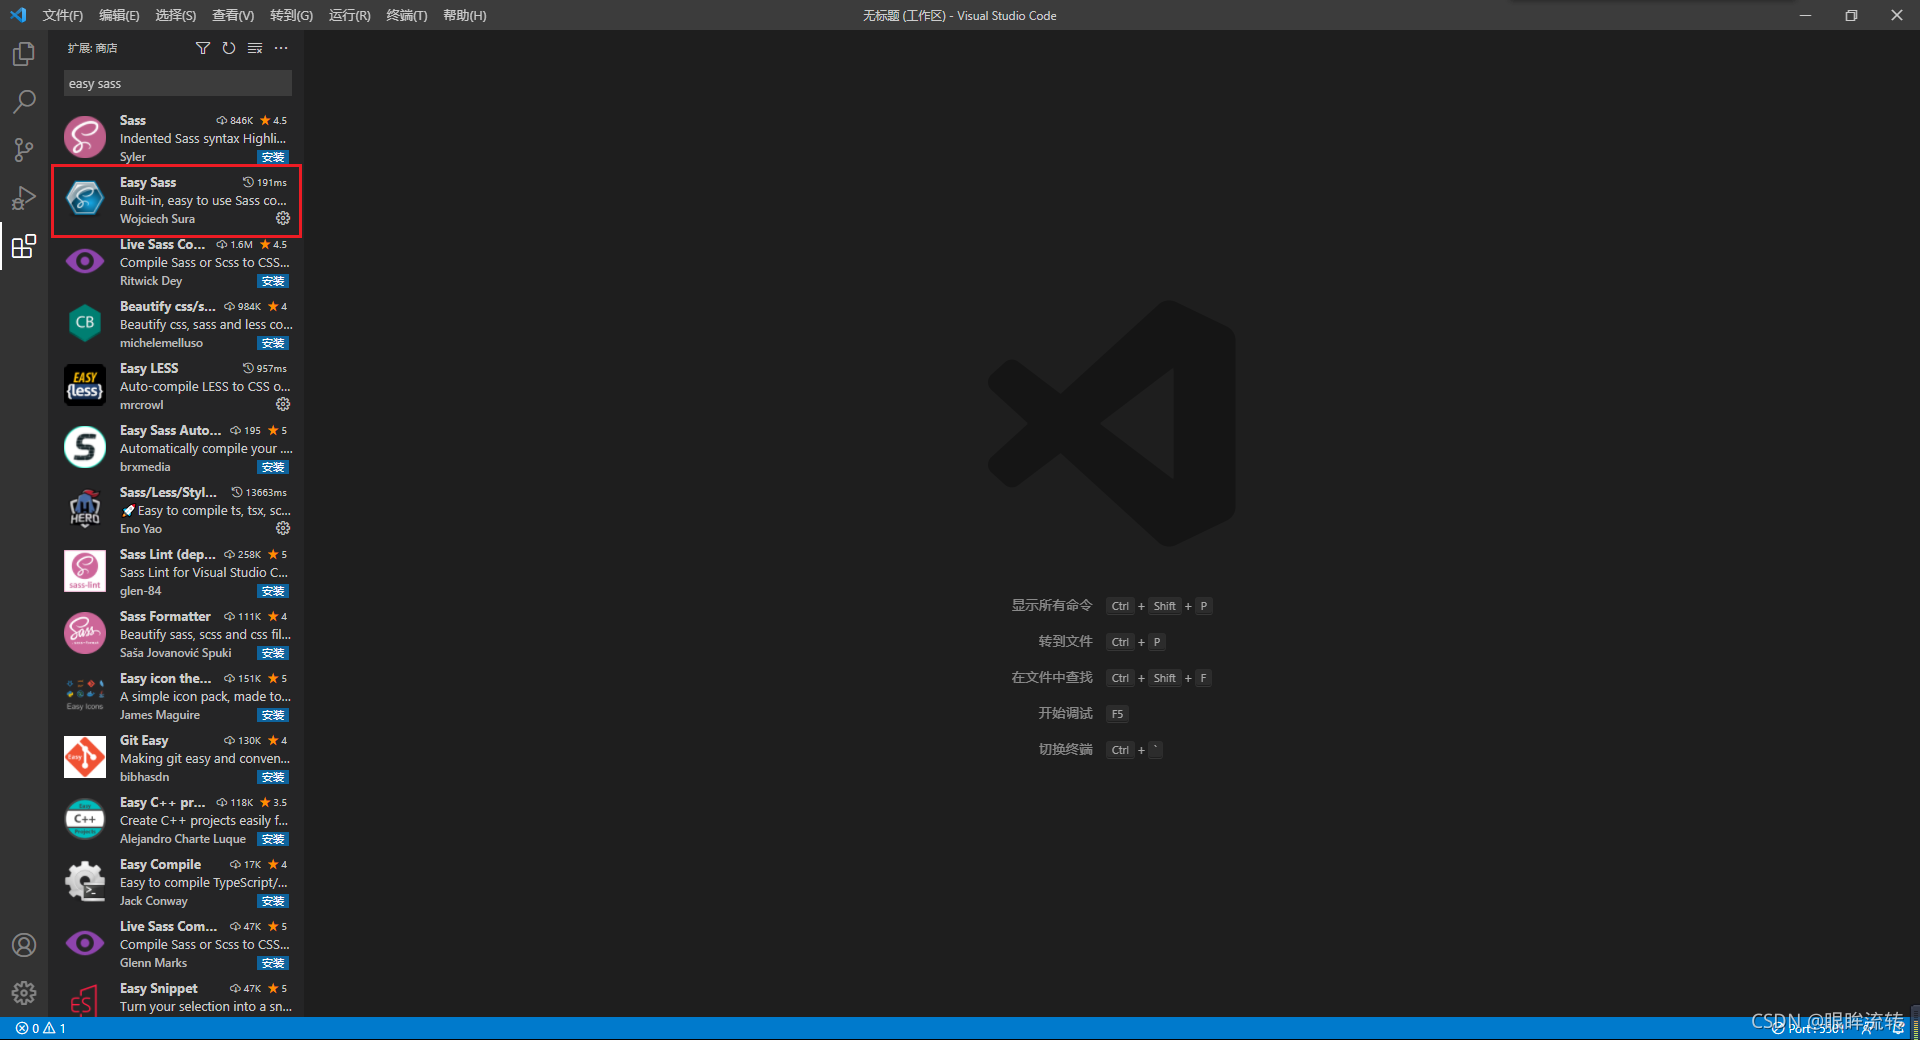1920x1040 pixels.
Task: Click the green CB Beautify icon
Action: (x=85, y=323)
